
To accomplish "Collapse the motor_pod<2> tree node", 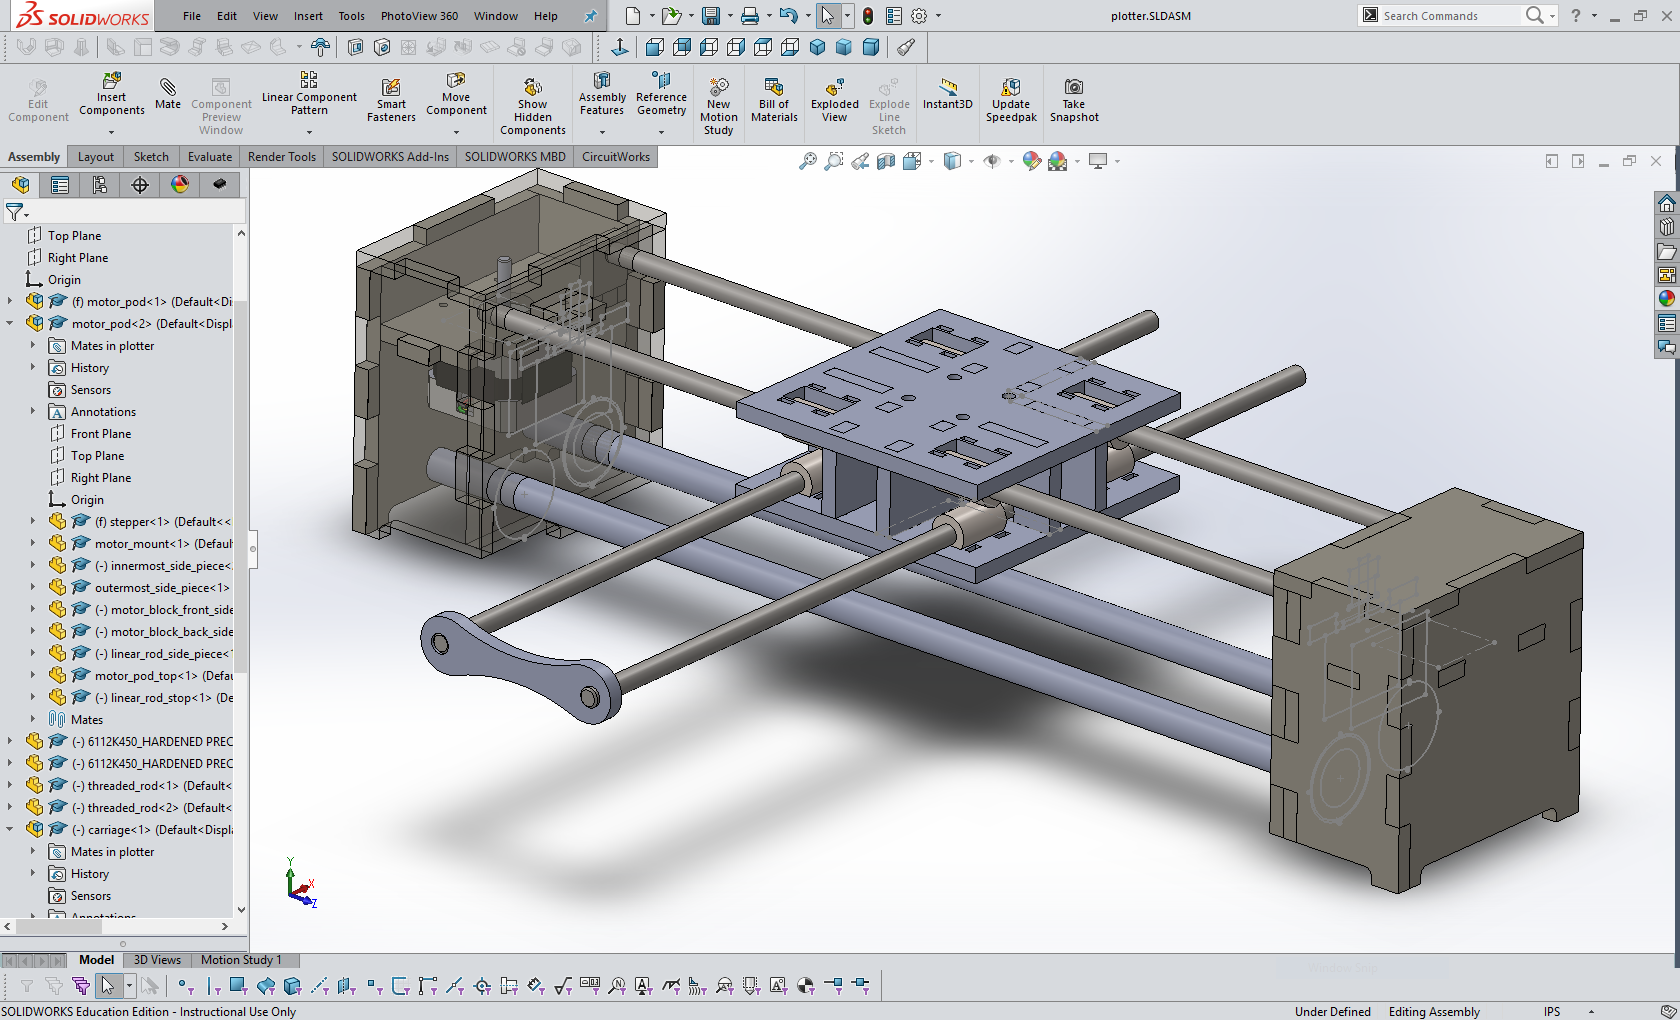I will [x=10, y=324].
